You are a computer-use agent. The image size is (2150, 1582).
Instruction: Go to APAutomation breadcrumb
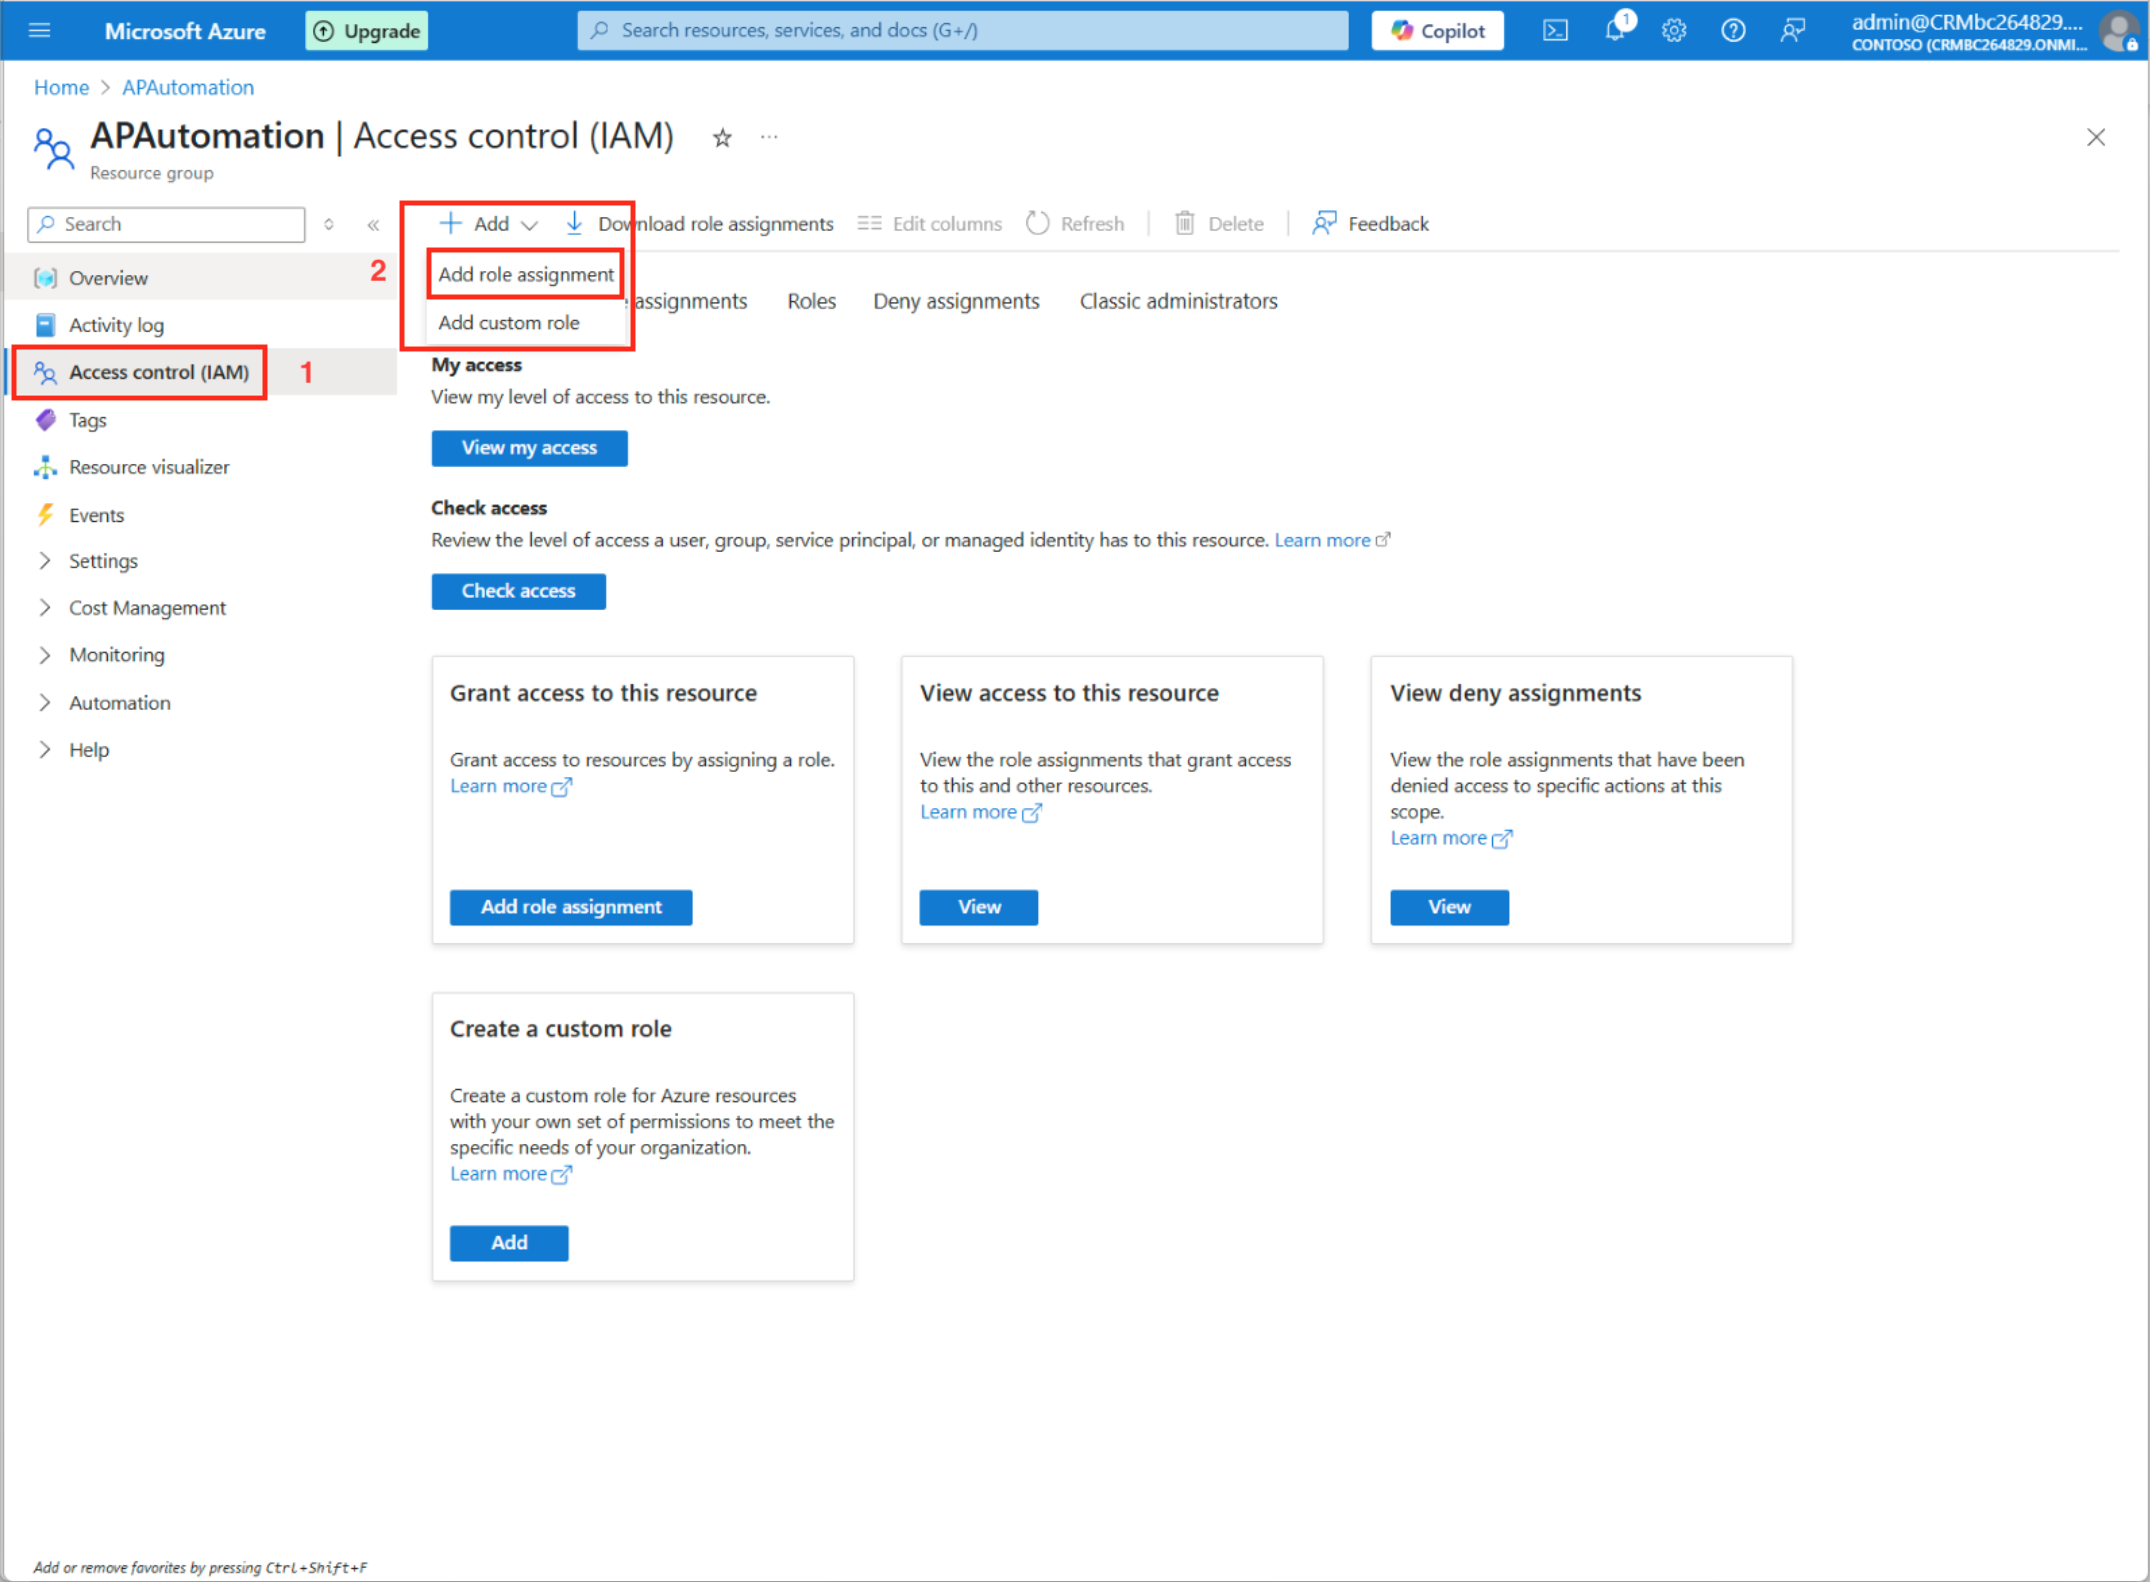pyautogui.click(x=188, y=87)
